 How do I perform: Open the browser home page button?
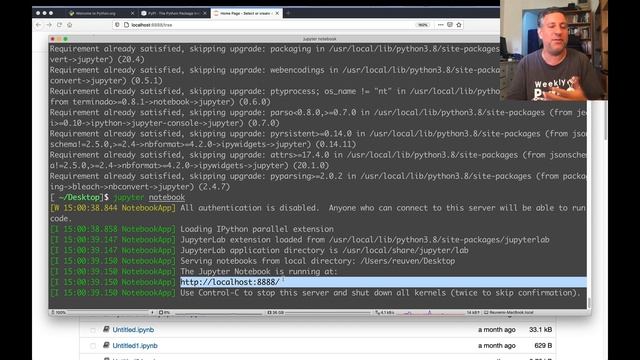70,25
